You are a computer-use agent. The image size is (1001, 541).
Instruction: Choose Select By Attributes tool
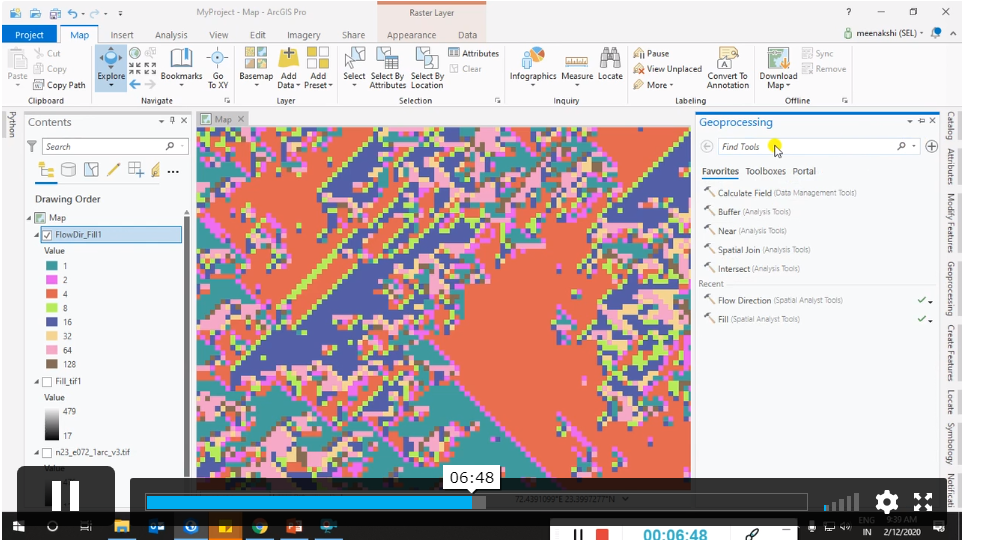388,67
